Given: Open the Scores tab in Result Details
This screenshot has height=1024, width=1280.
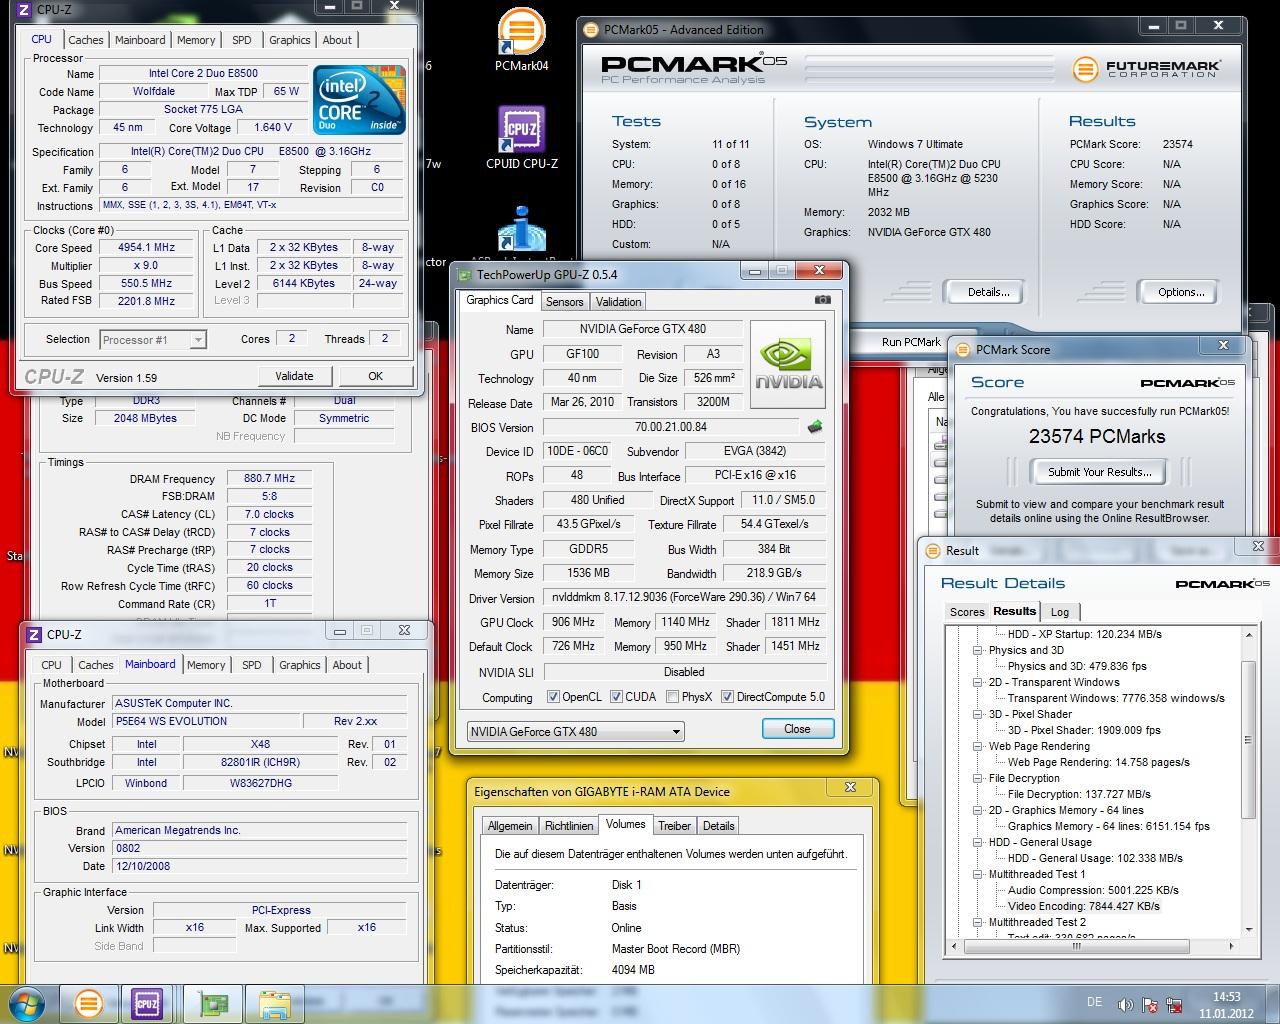Looking at the screenshot, I should pos(967,612).
